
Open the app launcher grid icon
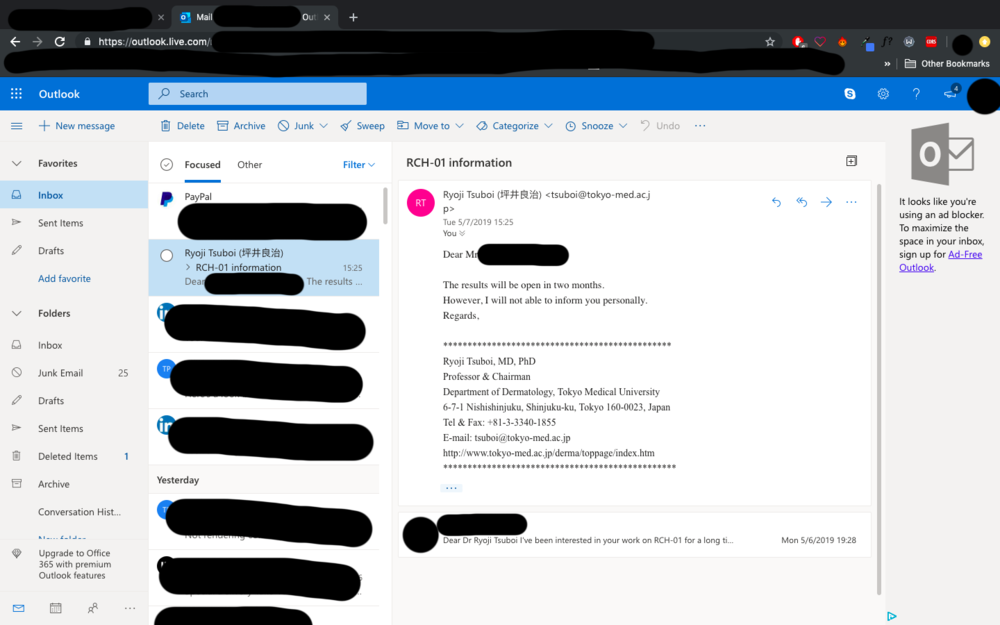pos(16,94)
